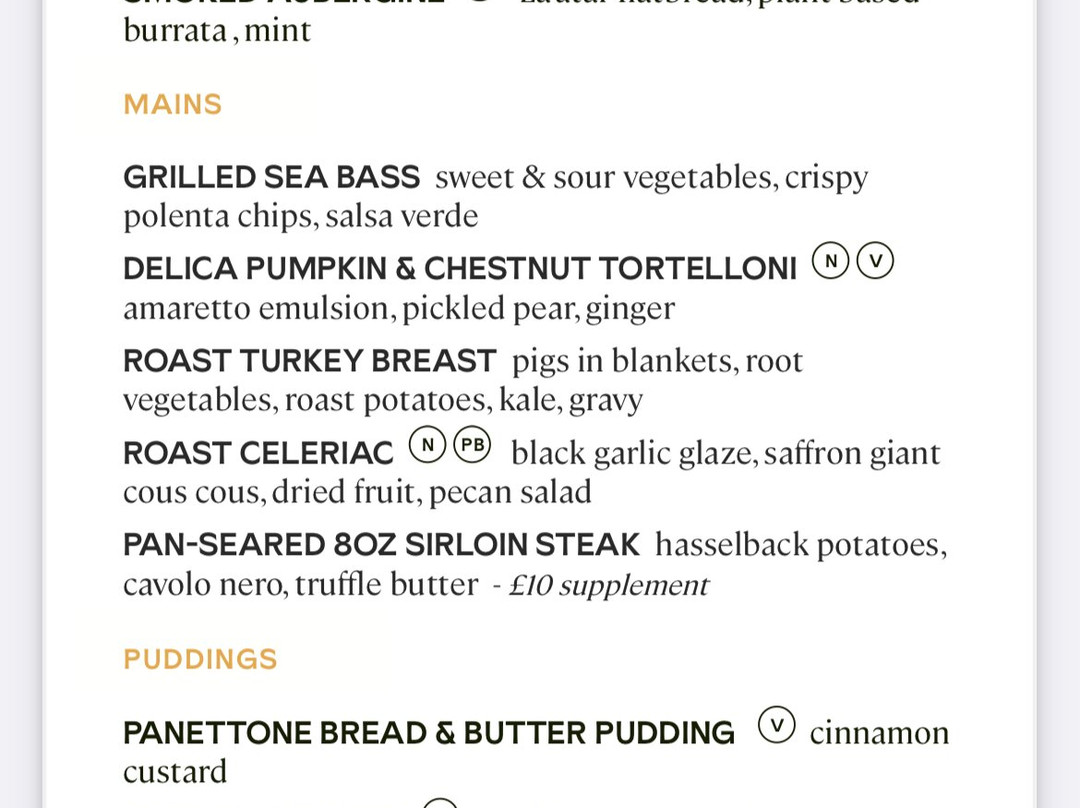Click the N icon beside Tortelloni

(x=830, y=261)
